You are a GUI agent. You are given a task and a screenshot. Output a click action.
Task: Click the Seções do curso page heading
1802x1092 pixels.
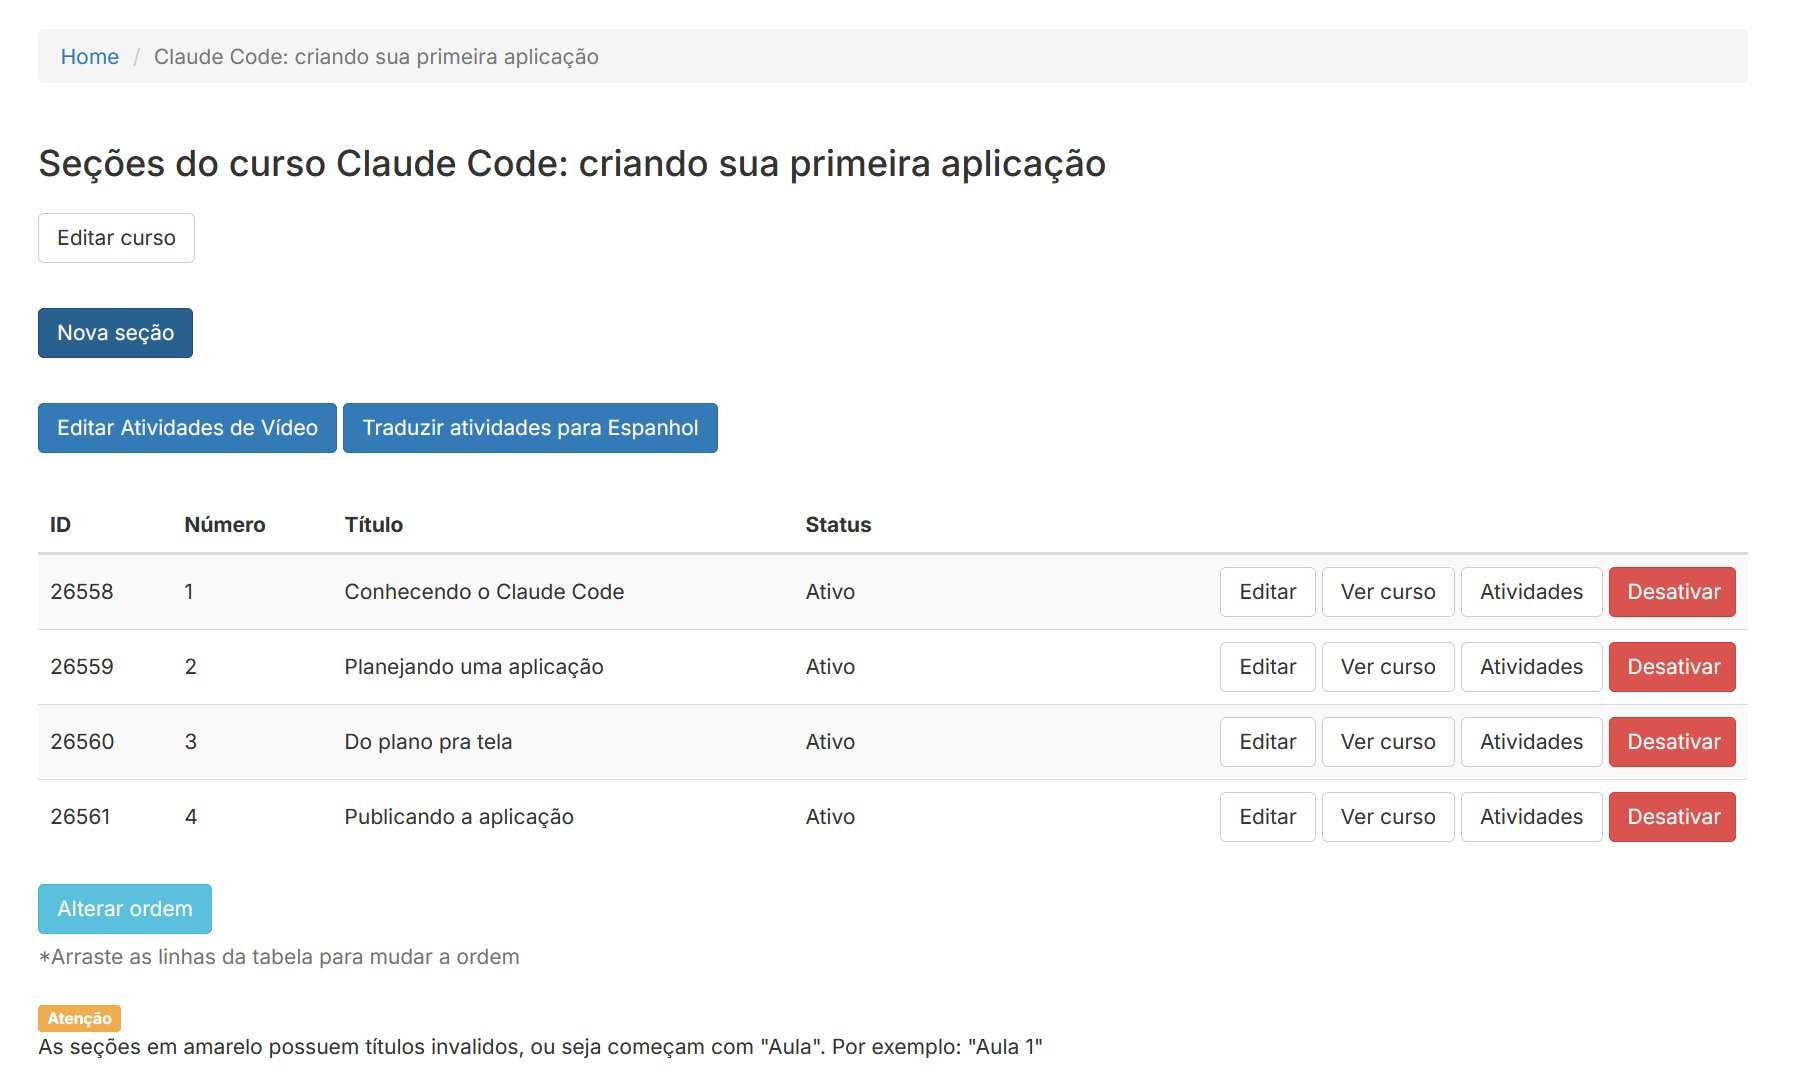coord(572,163)
